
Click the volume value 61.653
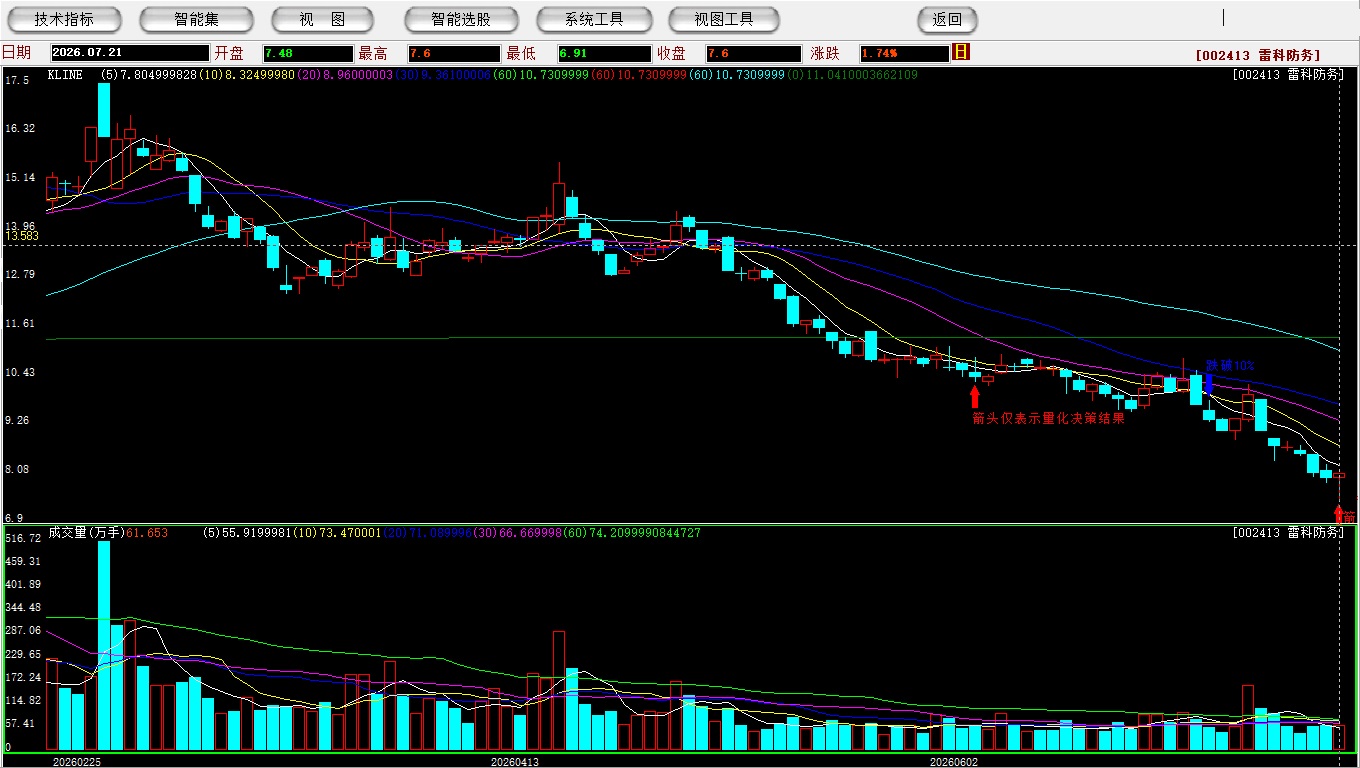(x=147, y=533)
